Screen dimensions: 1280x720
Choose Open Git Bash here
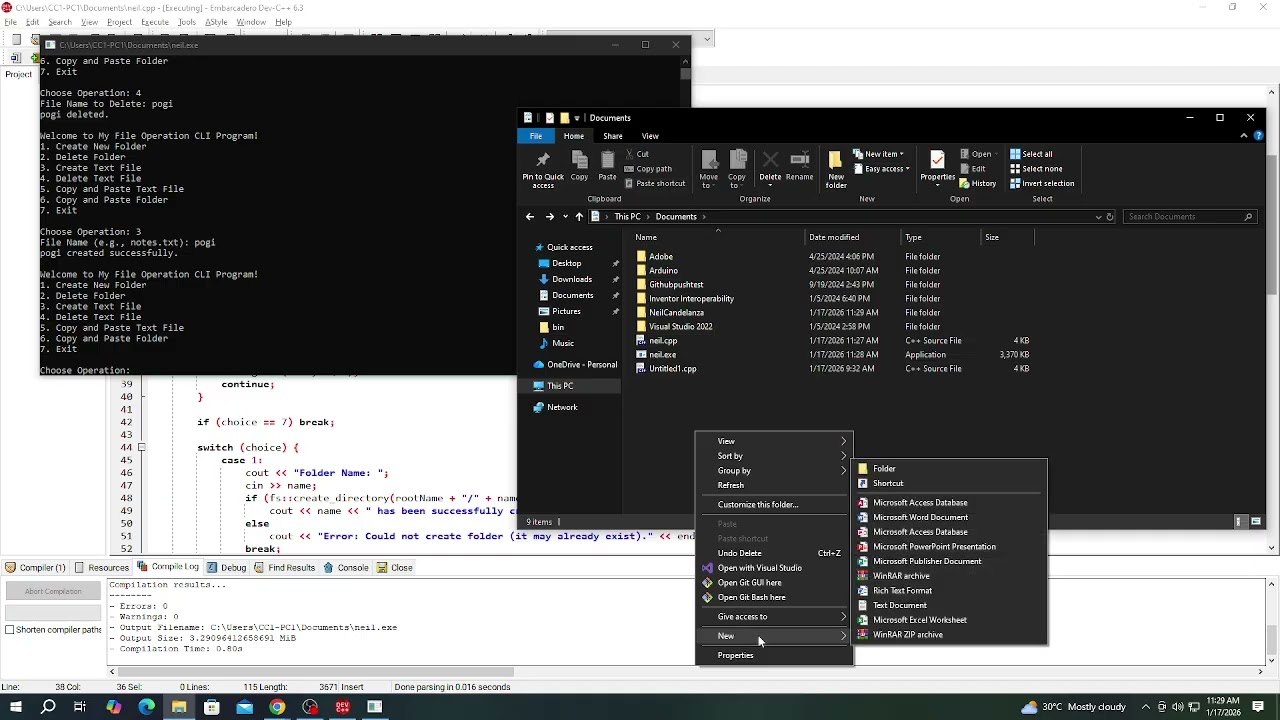pyautogui.click(x=774, y=597)
